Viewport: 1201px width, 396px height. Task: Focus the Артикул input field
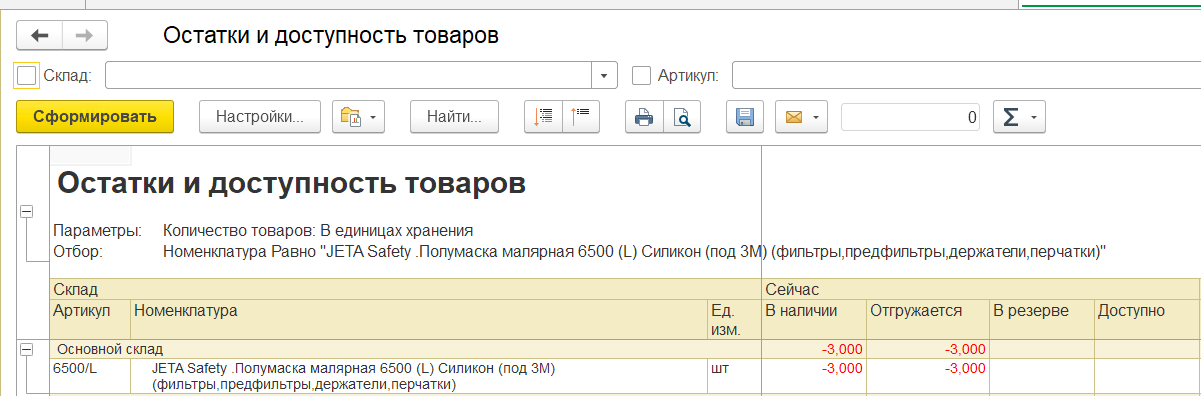click(966, 75)
